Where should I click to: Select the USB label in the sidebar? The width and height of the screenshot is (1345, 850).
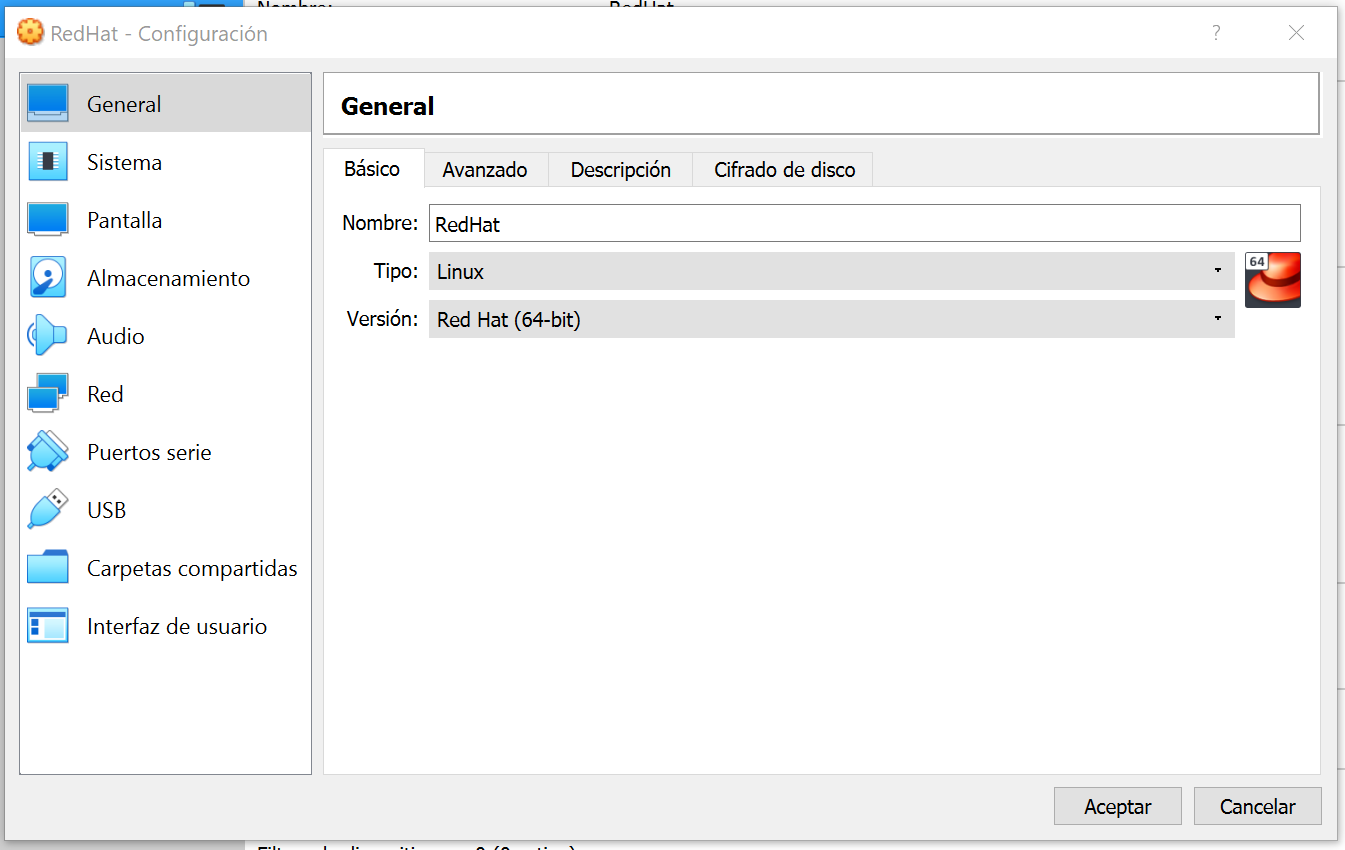[107, 510]
